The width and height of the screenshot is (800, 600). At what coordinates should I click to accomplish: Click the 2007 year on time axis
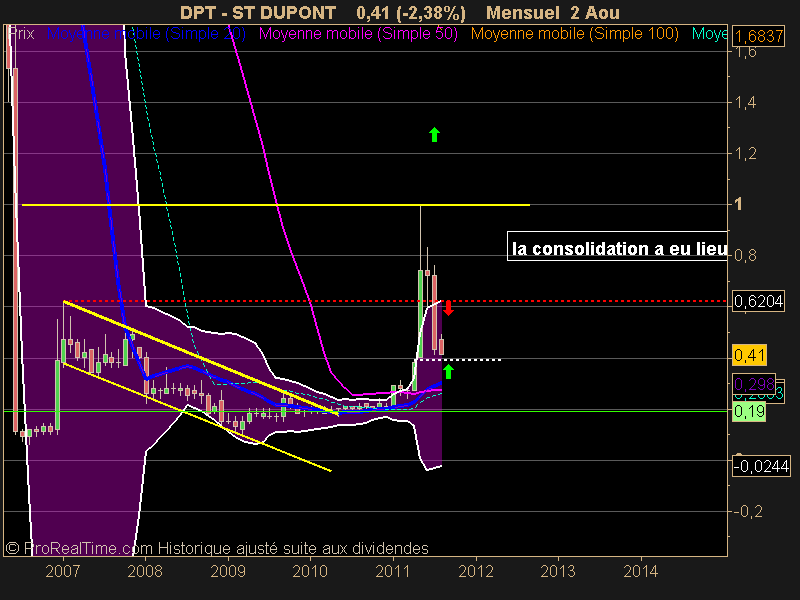click(63, 571)
